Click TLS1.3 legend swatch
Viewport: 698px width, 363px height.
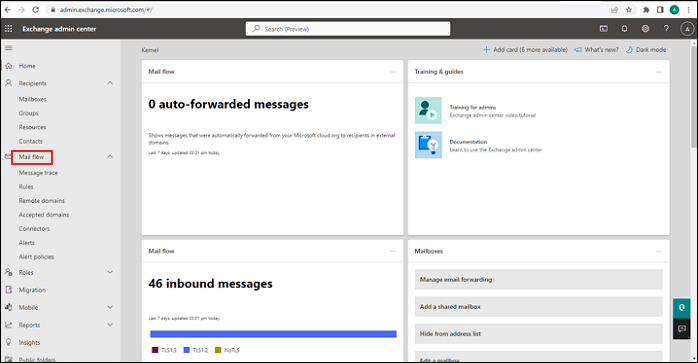pos(155,351)
